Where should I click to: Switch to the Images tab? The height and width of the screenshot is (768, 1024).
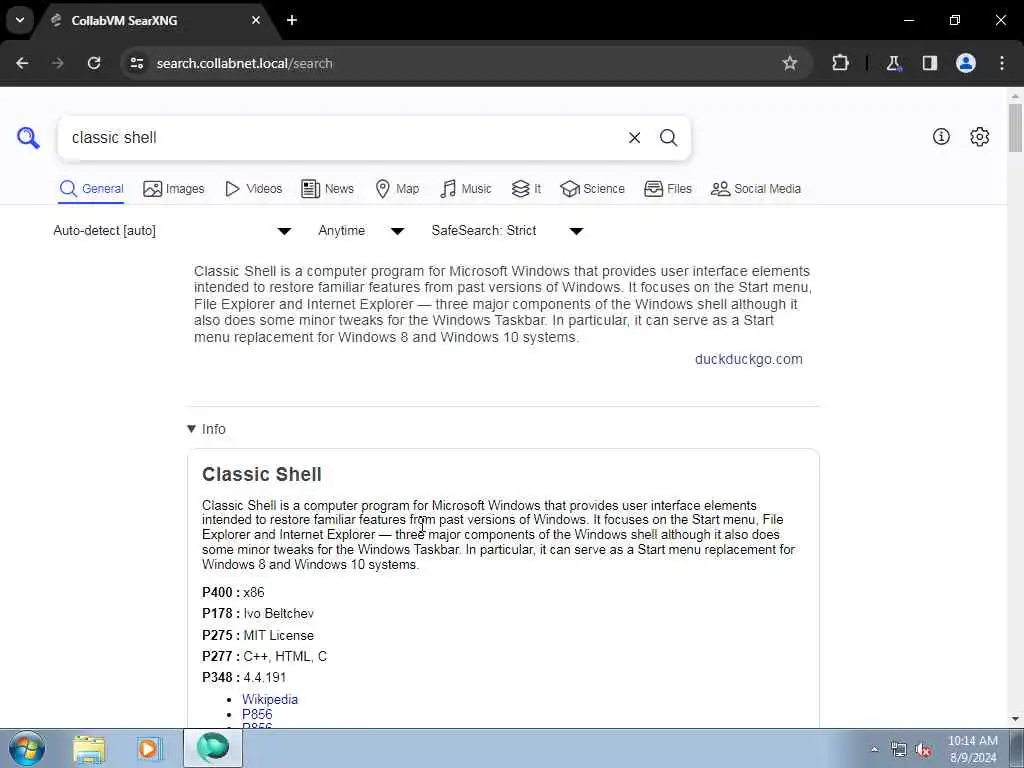174,189
